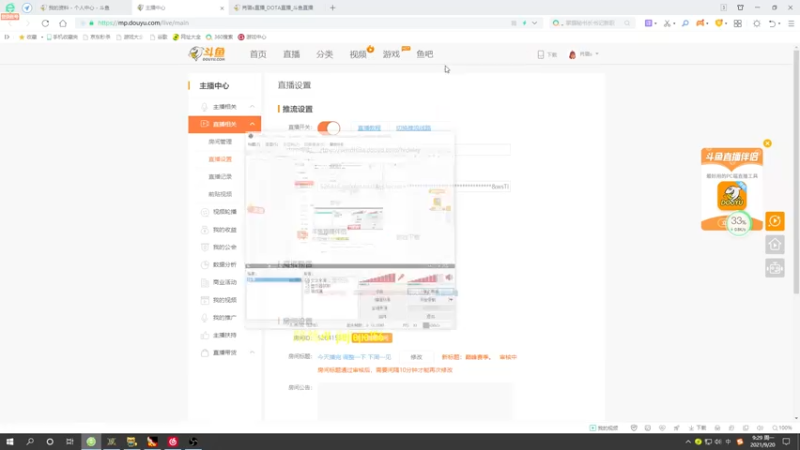800x450 pixels.
Task: Click the 我的公会 sidebar icon
Action: pyautogui.click(x=205, y=247)
